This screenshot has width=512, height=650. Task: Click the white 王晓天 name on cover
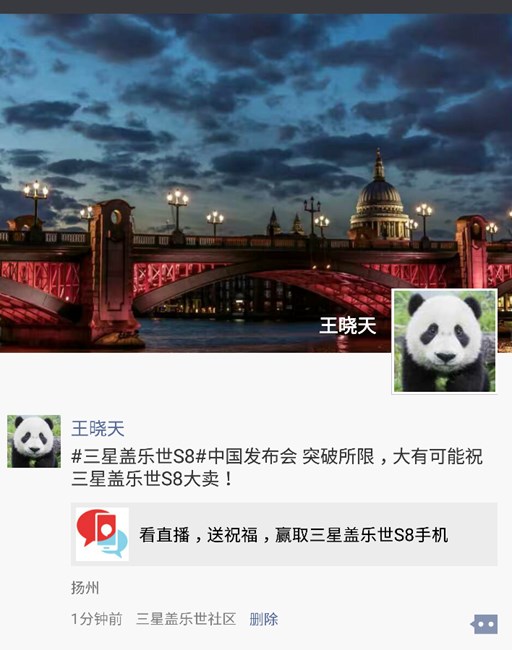pyautogui.click(x=347, y=325)
